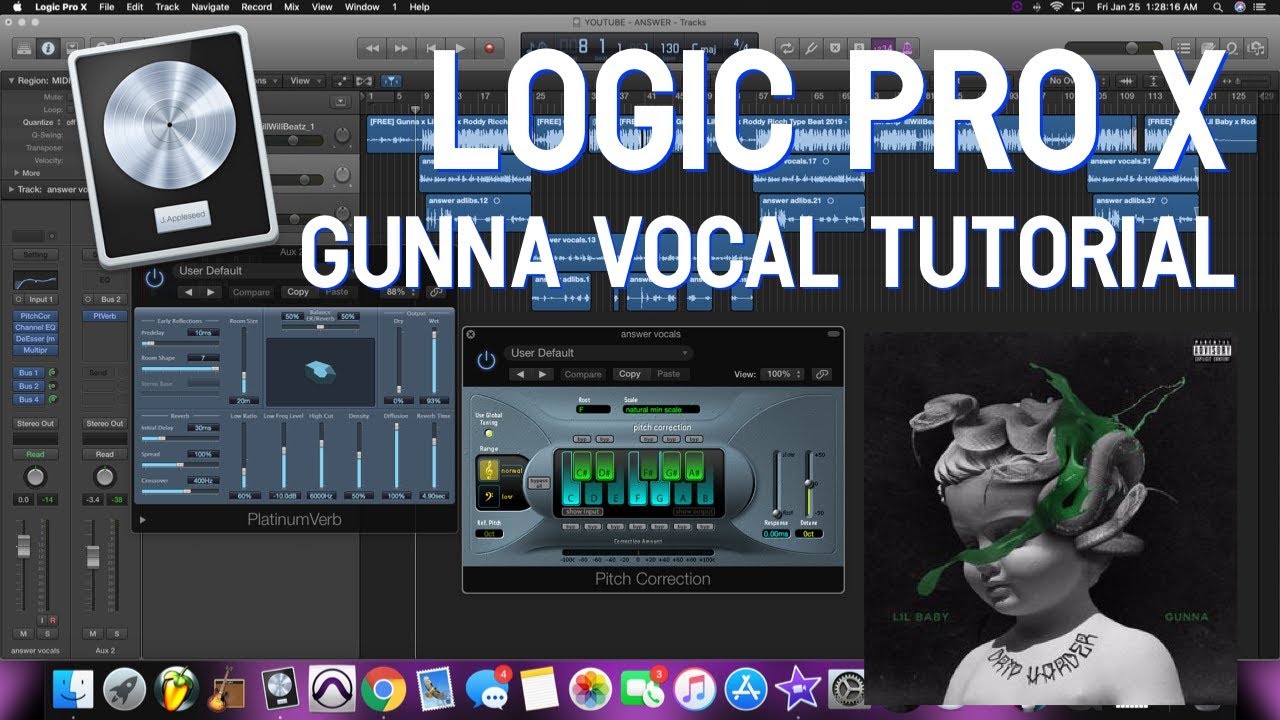Screen dimensions: 1280x720
Task: Open the List Editors button
Action: click(x=1184, y=47)
